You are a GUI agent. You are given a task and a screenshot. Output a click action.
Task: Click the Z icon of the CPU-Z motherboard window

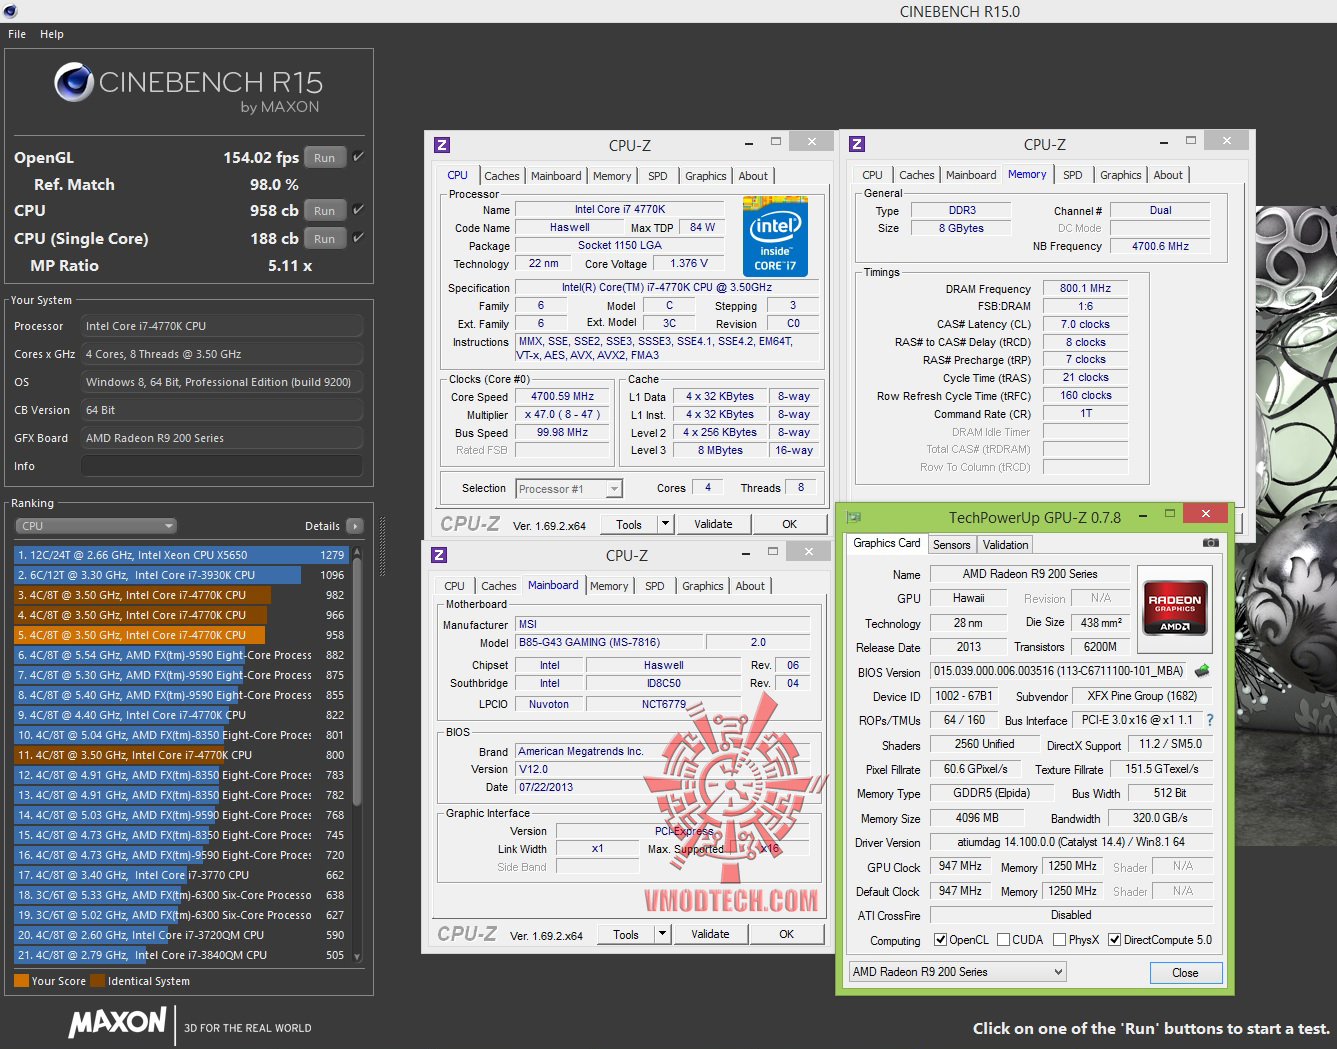(x=439, y=555)
